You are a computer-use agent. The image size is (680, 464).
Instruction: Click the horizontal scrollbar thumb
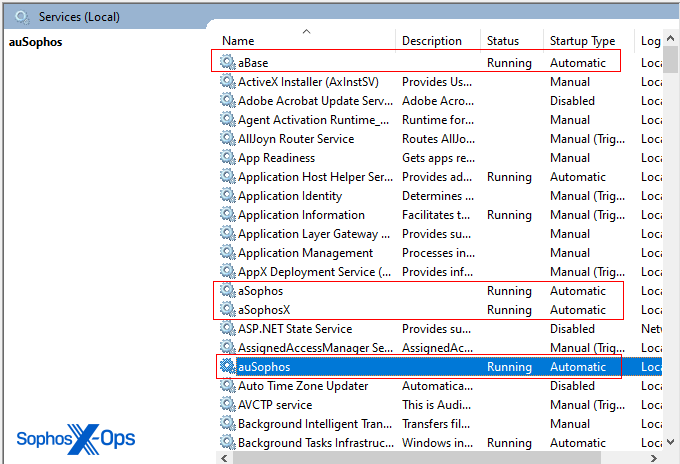[417, 458]
